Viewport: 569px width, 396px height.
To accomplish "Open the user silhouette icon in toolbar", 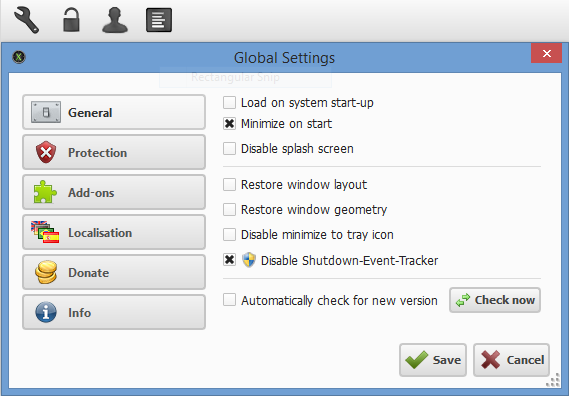I will (115, 21).
